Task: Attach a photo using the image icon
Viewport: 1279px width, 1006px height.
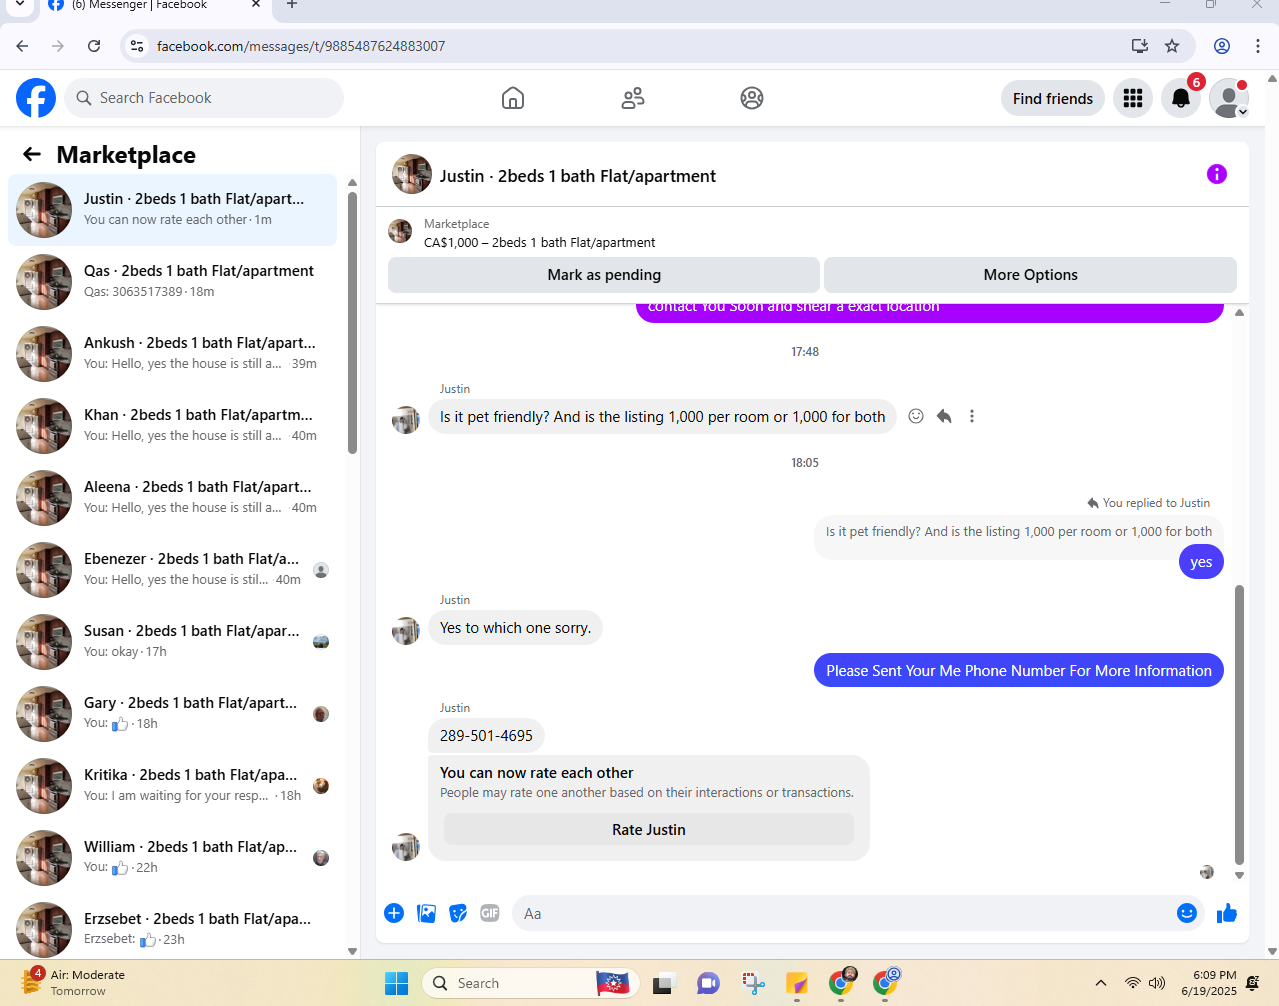Action: (426, 913)
